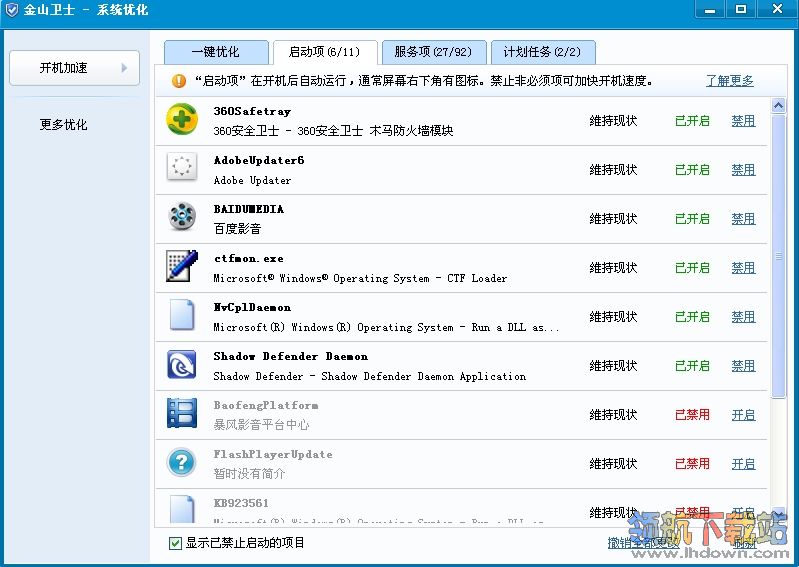This screenshot has height=567, width=799.
Task: Click the scrollbar up arrow
Action: [778, 105]
